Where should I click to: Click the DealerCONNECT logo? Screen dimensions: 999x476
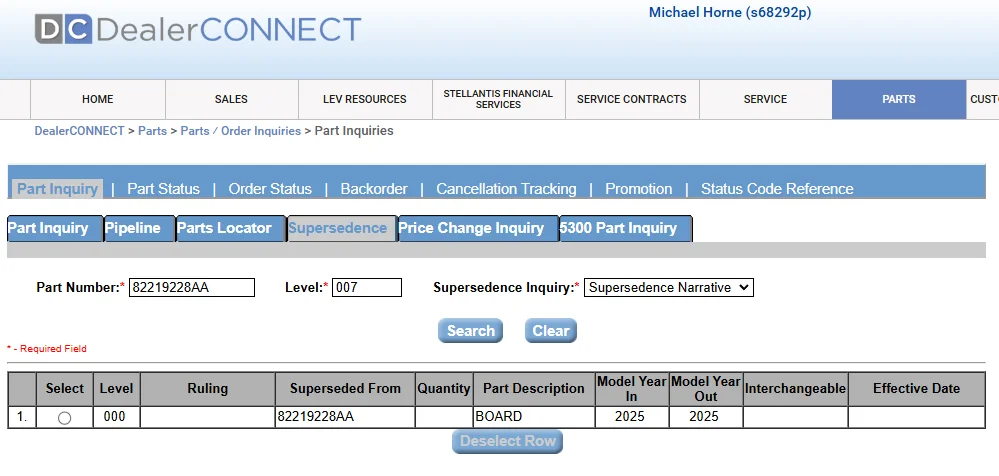point(198,29)
